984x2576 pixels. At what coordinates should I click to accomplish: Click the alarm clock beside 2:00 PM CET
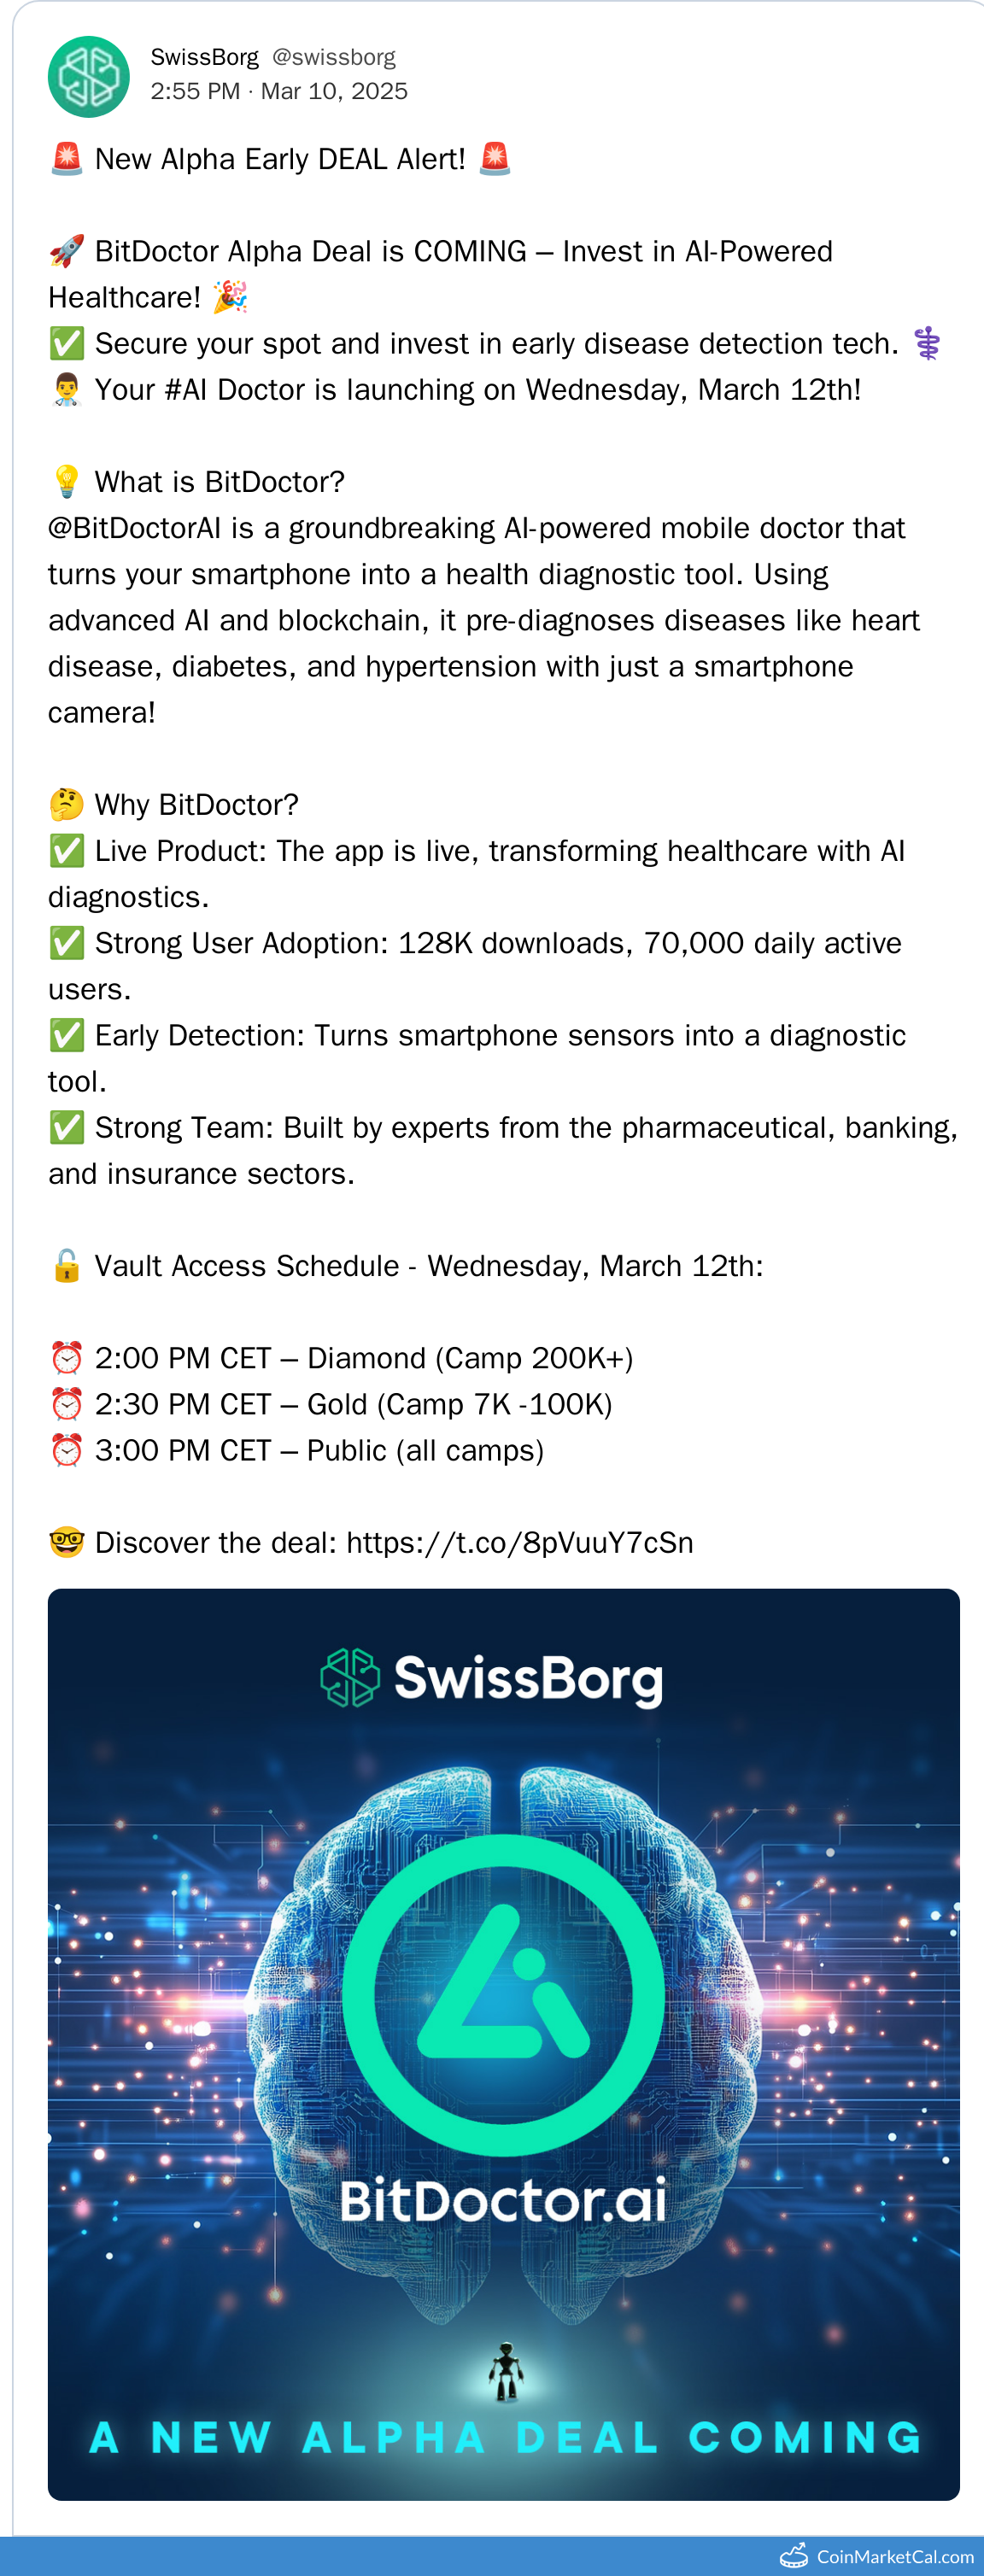pyautogui.click(x=67, y=1358)
